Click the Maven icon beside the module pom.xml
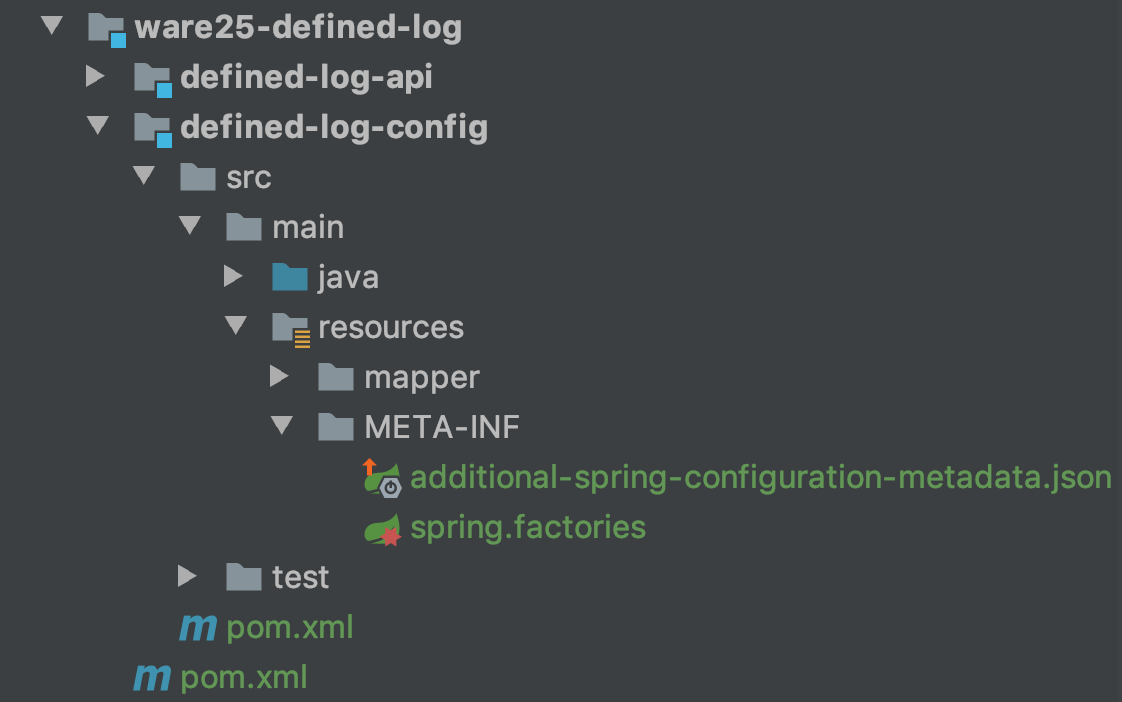This screenshot has width=1122, height=702. (198, 627)
